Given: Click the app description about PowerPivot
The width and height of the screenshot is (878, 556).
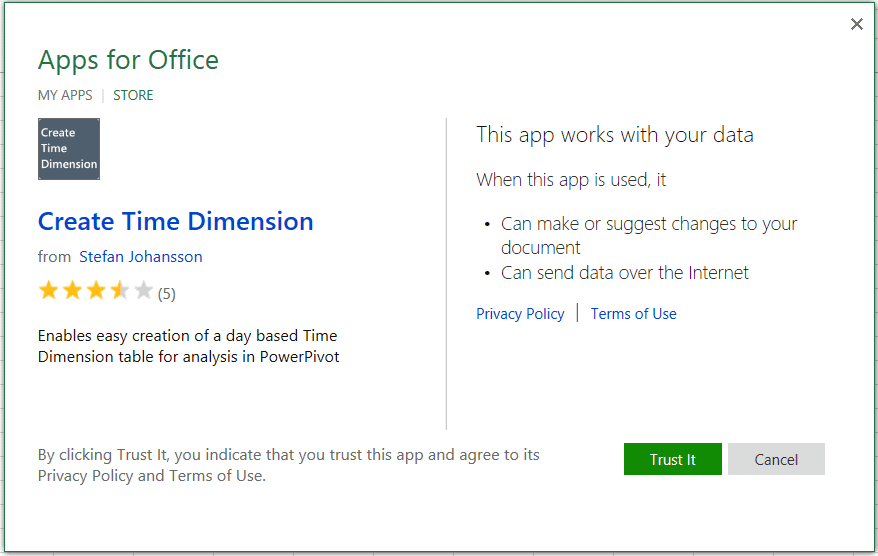Looking at the screenshot, I should click(188, 346).
